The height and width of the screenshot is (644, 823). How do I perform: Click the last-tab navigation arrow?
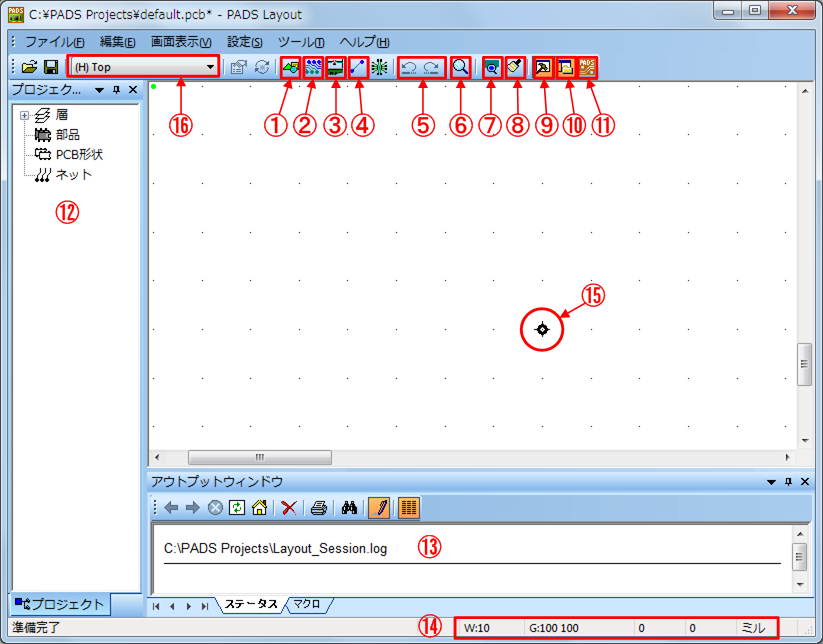pos(205,606)
